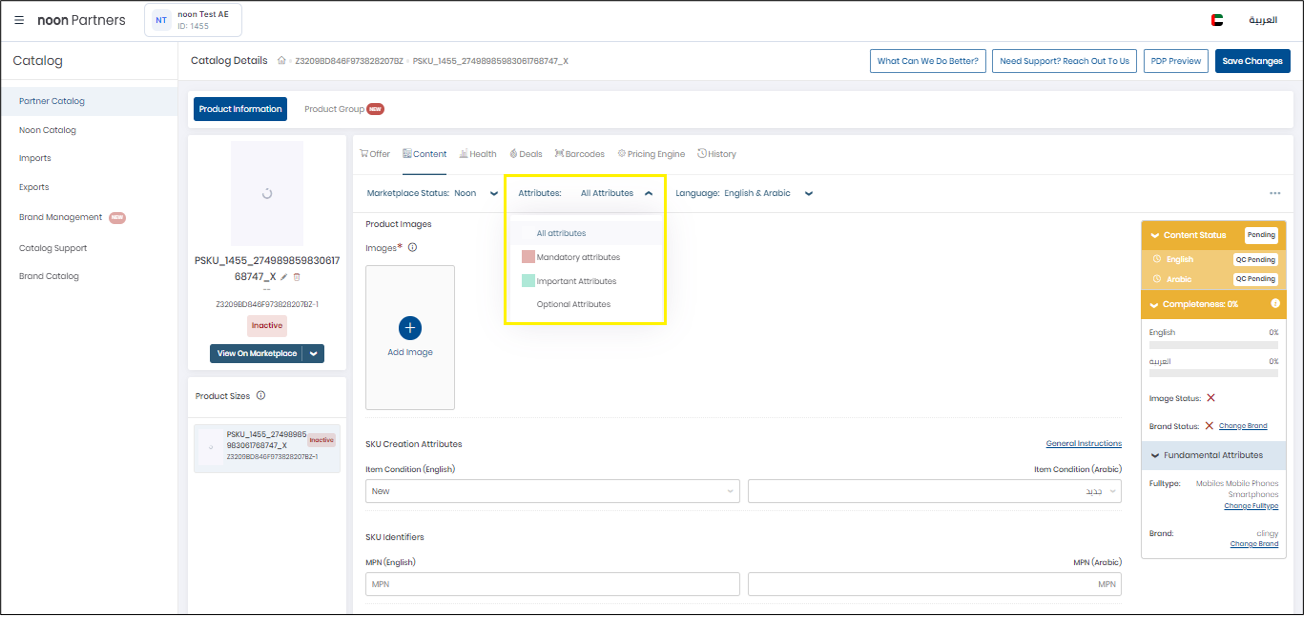Click the NEW badge beside Brand Management
The image size is (1306, 617).
pos(117,217)
